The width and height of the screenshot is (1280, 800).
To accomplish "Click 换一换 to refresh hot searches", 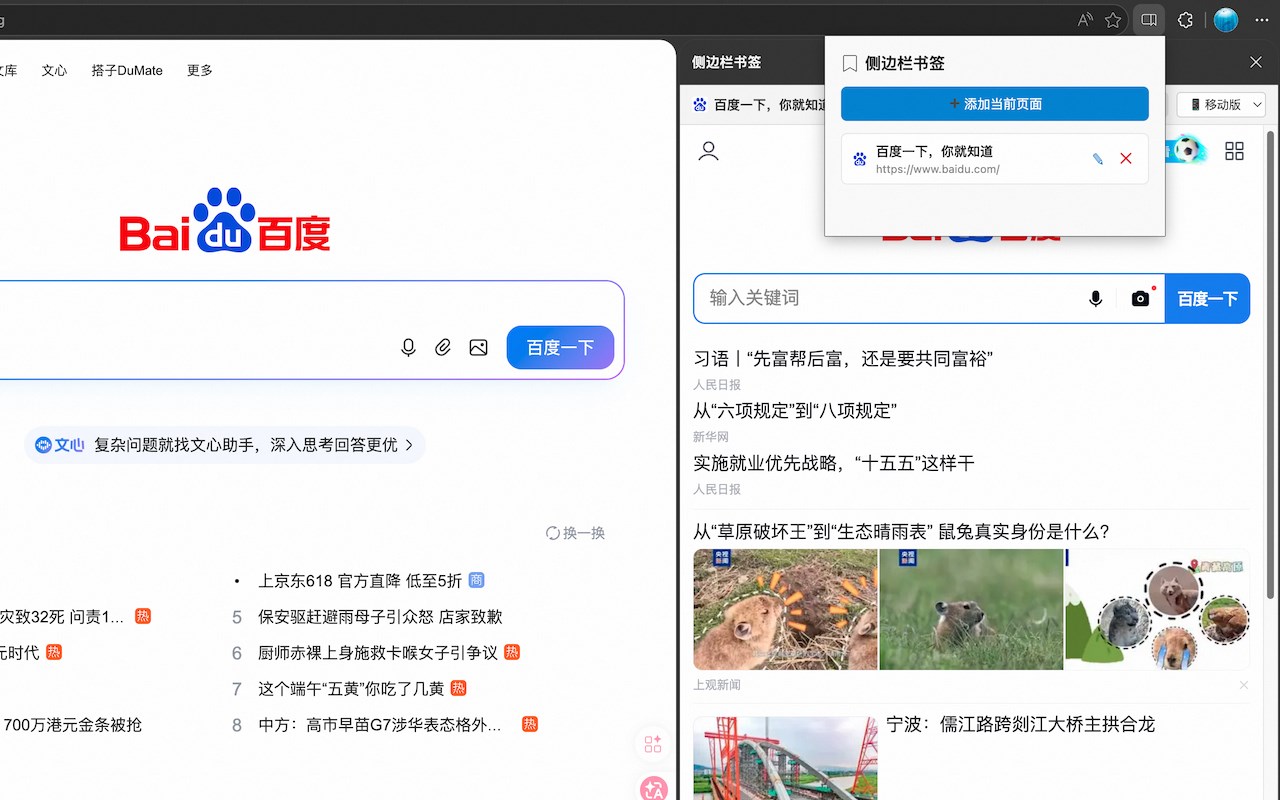I will click(575, 533).
